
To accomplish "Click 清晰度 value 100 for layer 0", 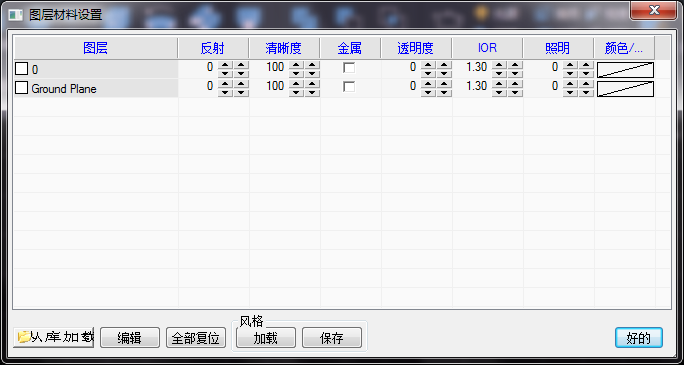I will click(275, 67).
